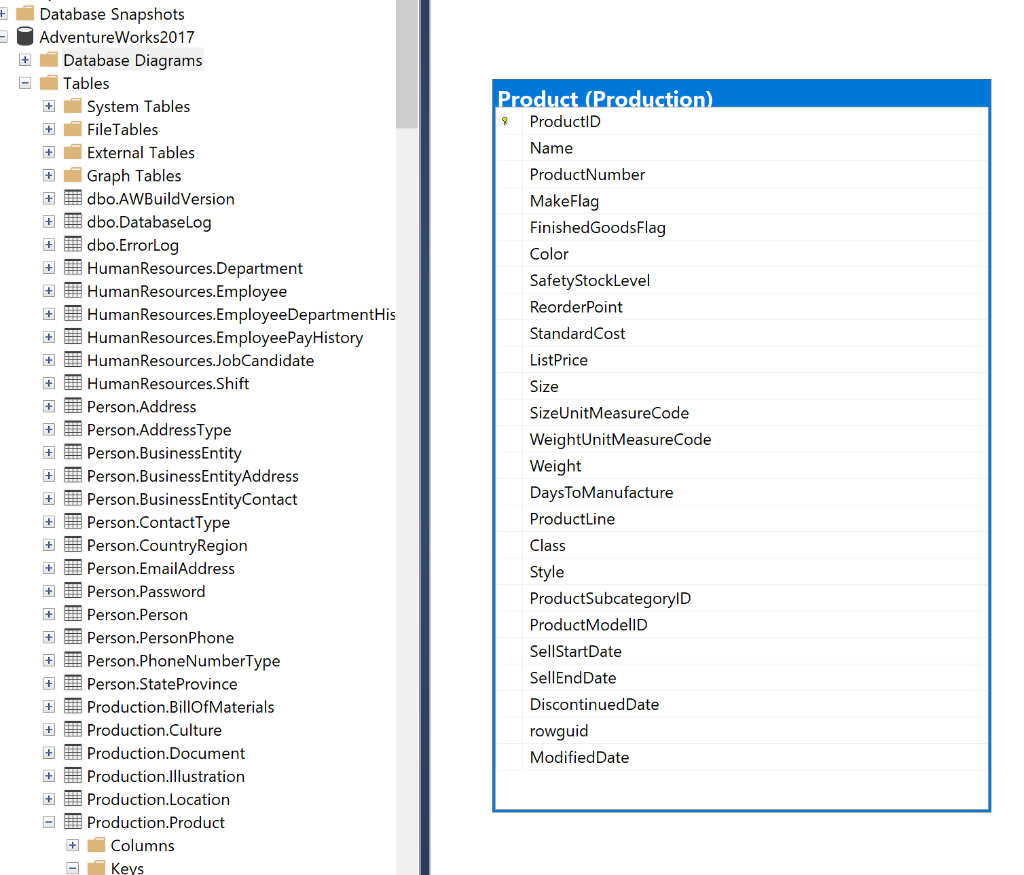Click the Person.Address table icon

[x=72, y=406]
